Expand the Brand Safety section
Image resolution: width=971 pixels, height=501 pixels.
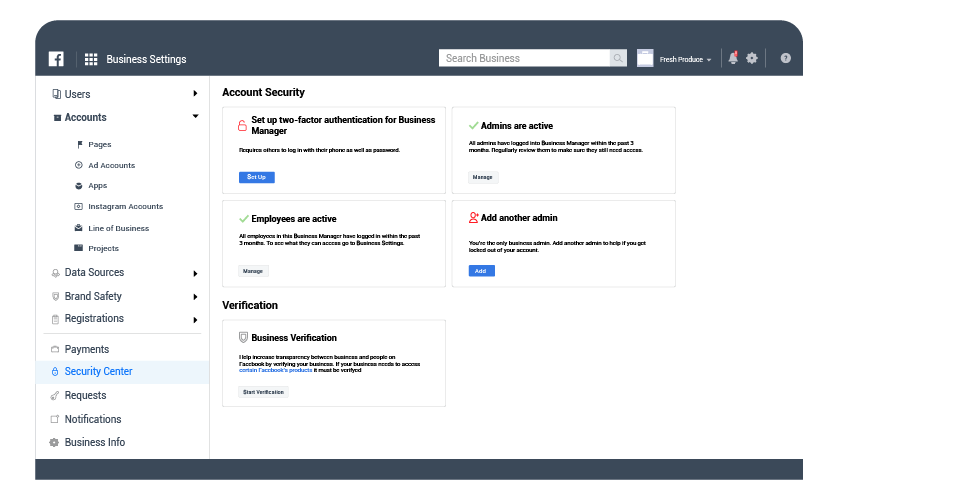pos(195,297)
